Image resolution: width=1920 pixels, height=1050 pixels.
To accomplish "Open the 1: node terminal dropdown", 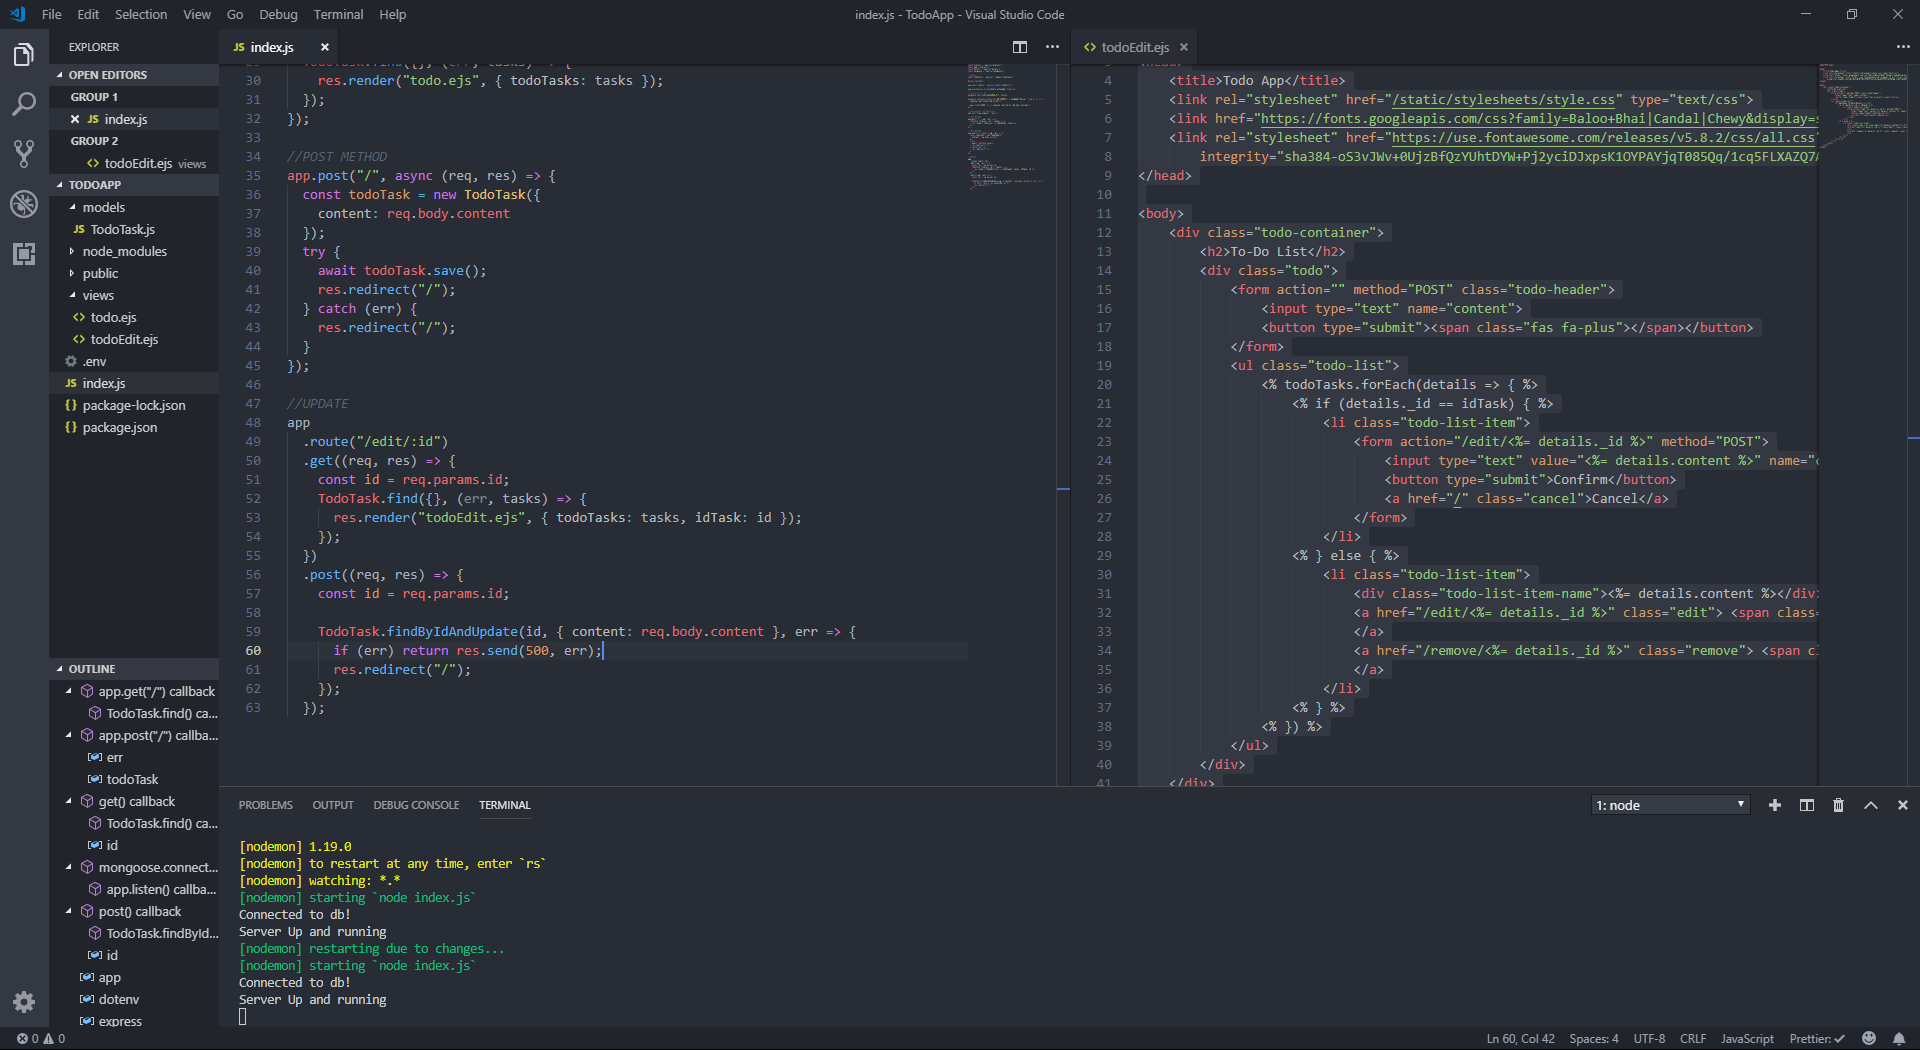I will 1668,805.
